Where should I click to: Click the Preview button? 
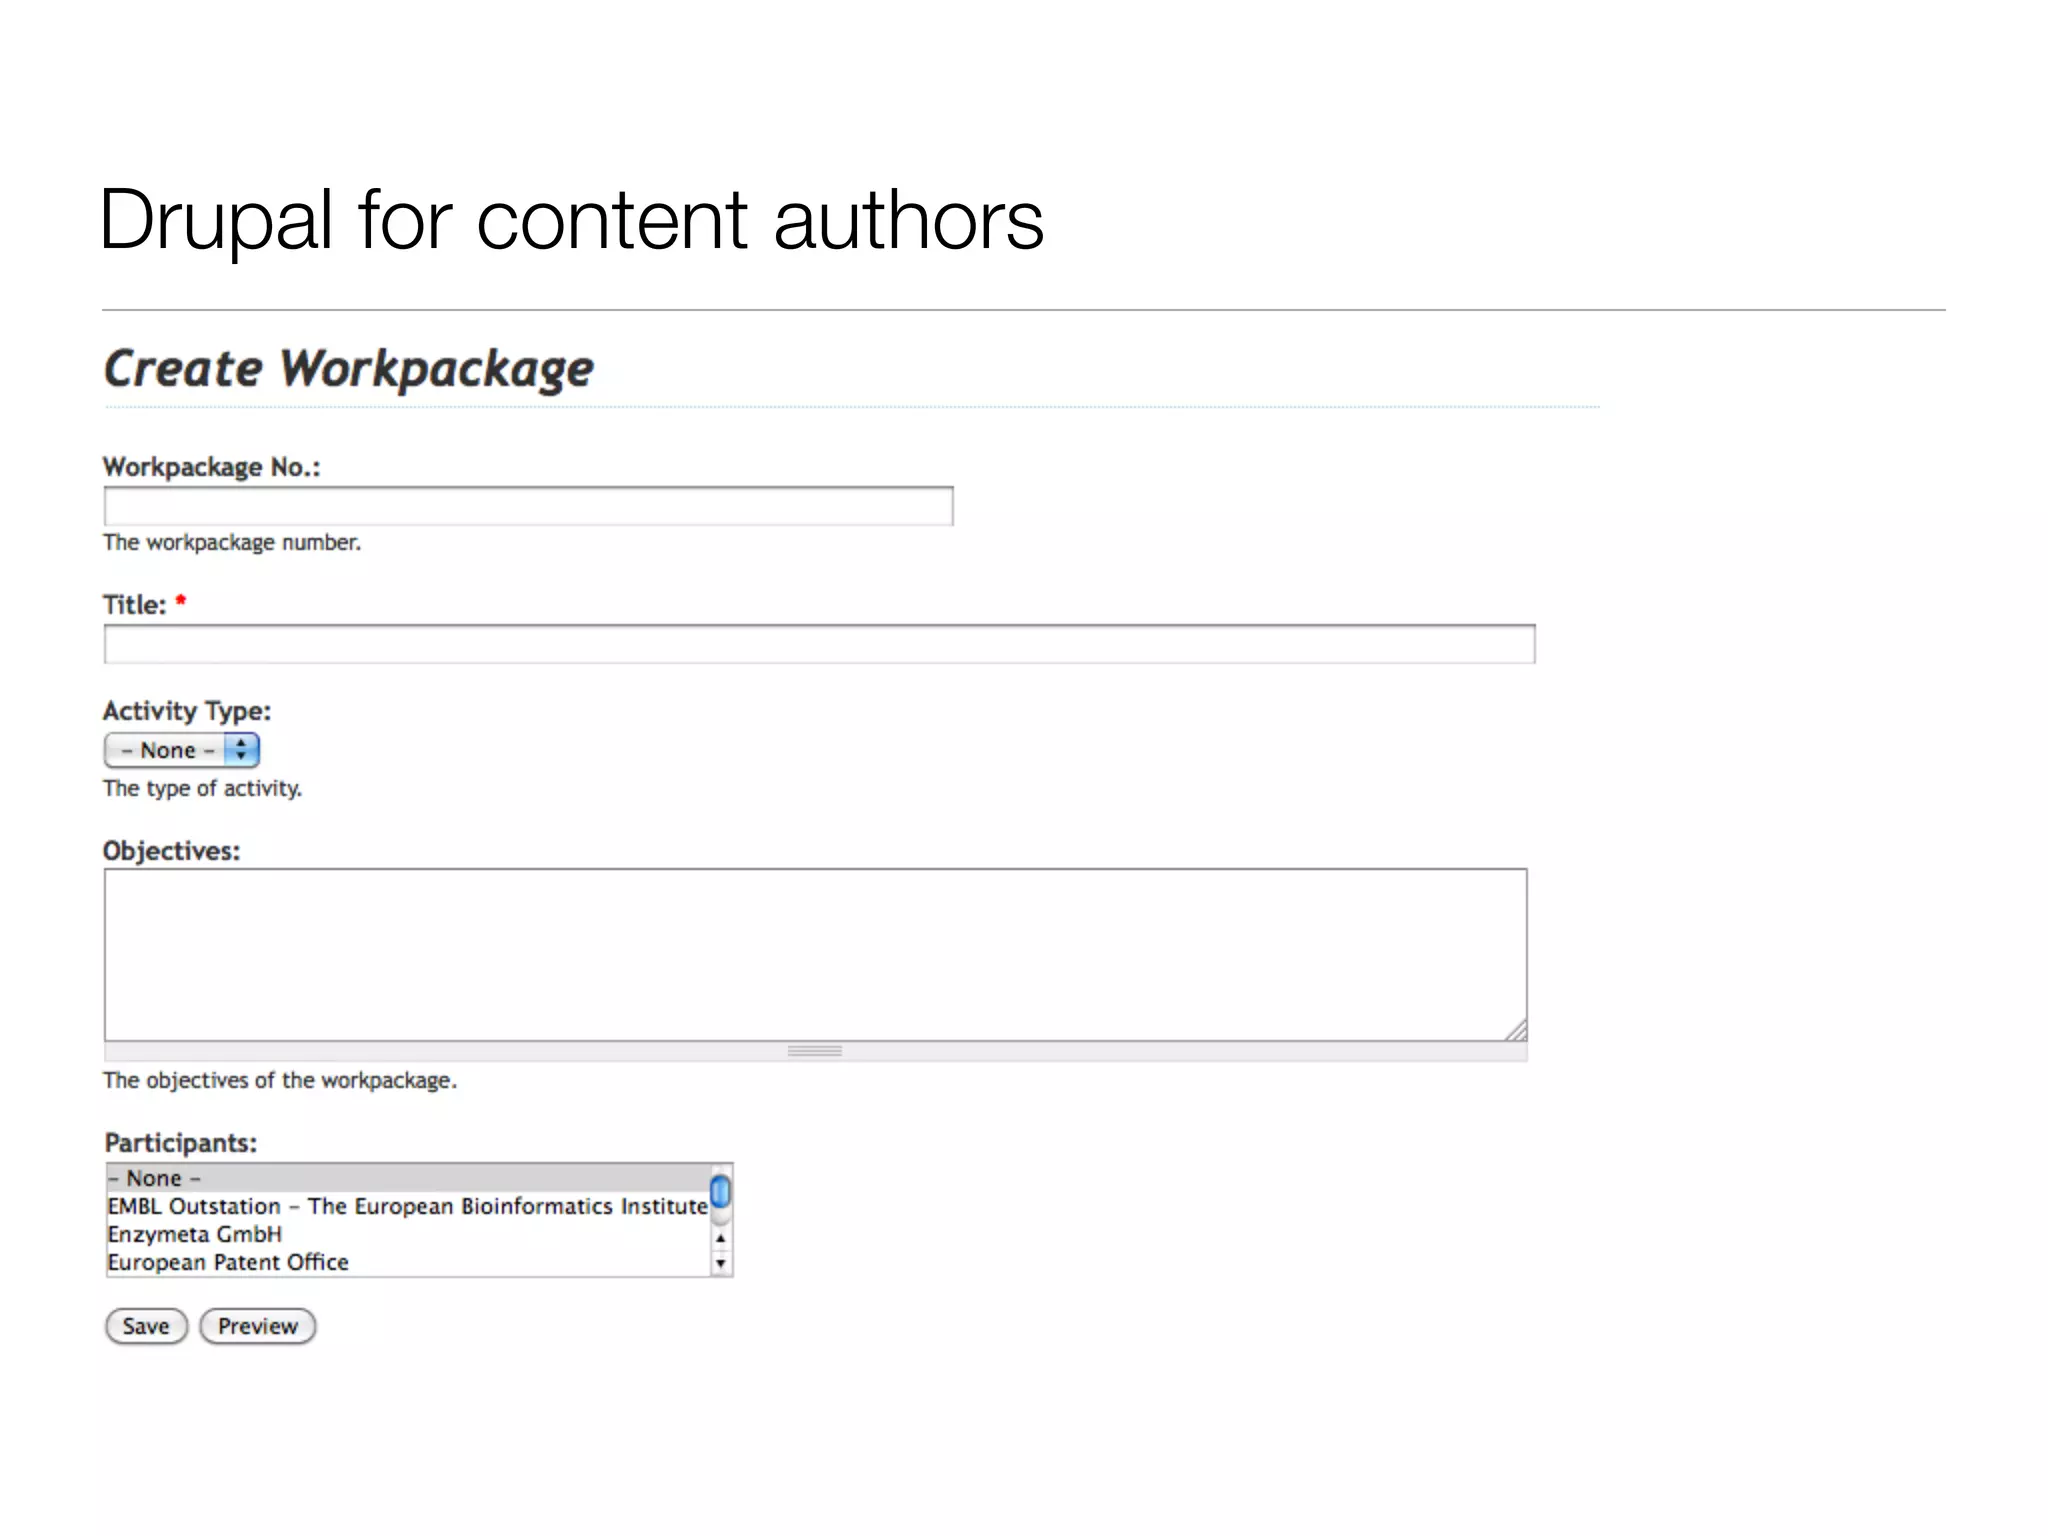(258, 1326)
